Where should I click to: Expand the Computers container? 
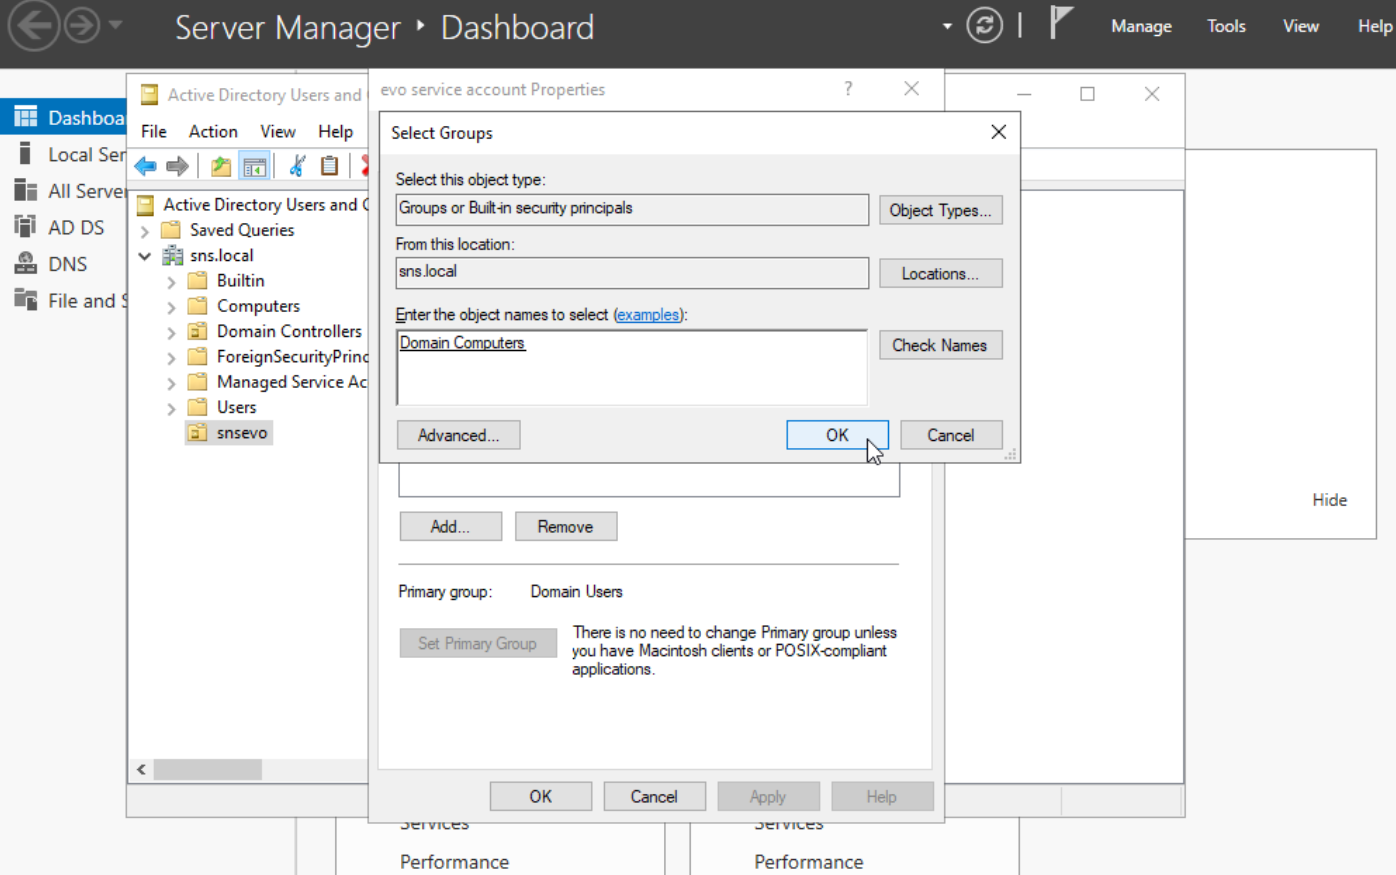pyautogui.click(x=171, y=307)
